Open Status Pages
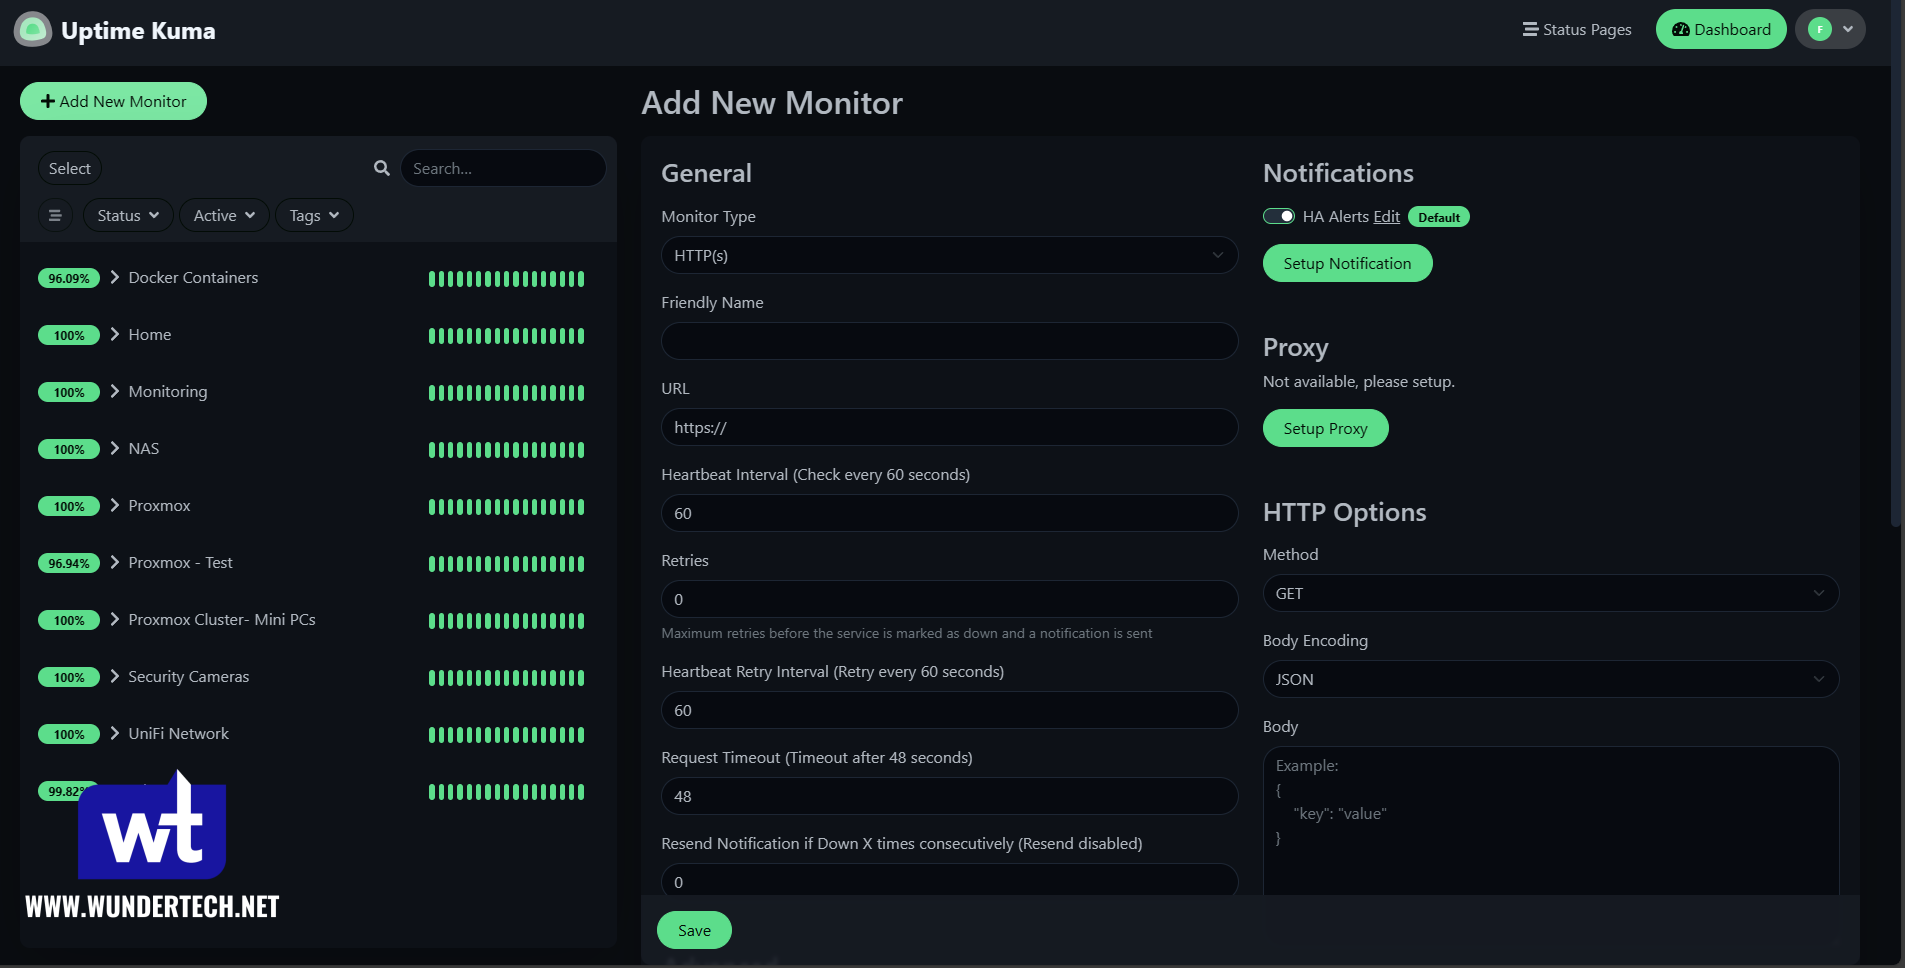This screenshot has height=968, width=1905. coord(1577,29)
